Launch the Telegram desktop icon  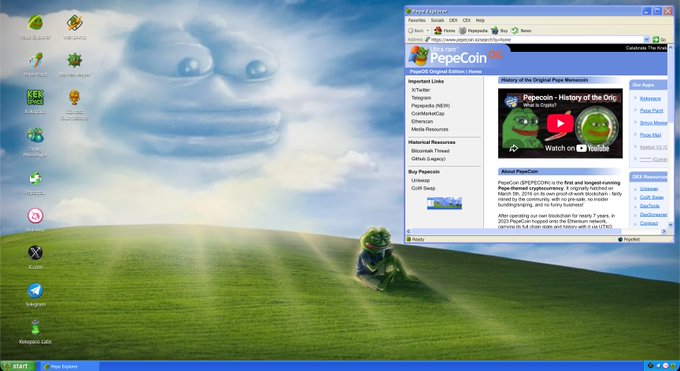click(x=35, y=295)
